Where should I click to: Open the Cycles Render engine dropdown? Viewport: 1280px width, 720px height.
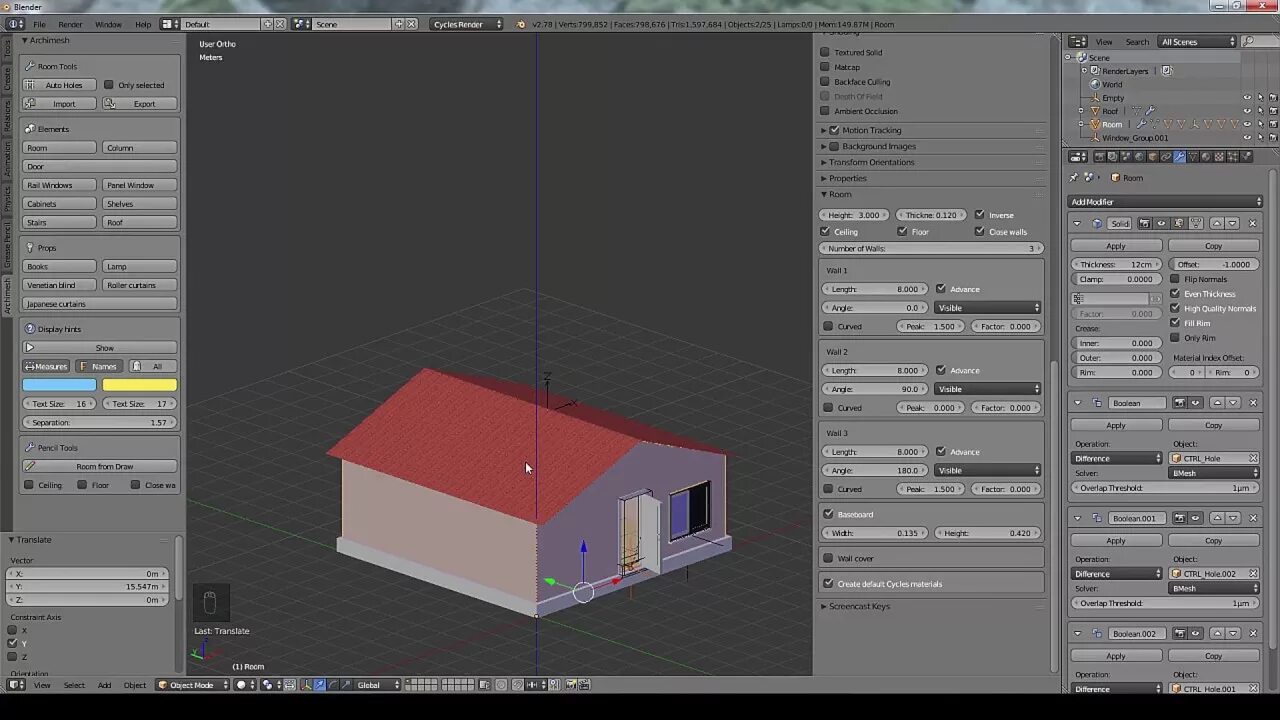467,24
